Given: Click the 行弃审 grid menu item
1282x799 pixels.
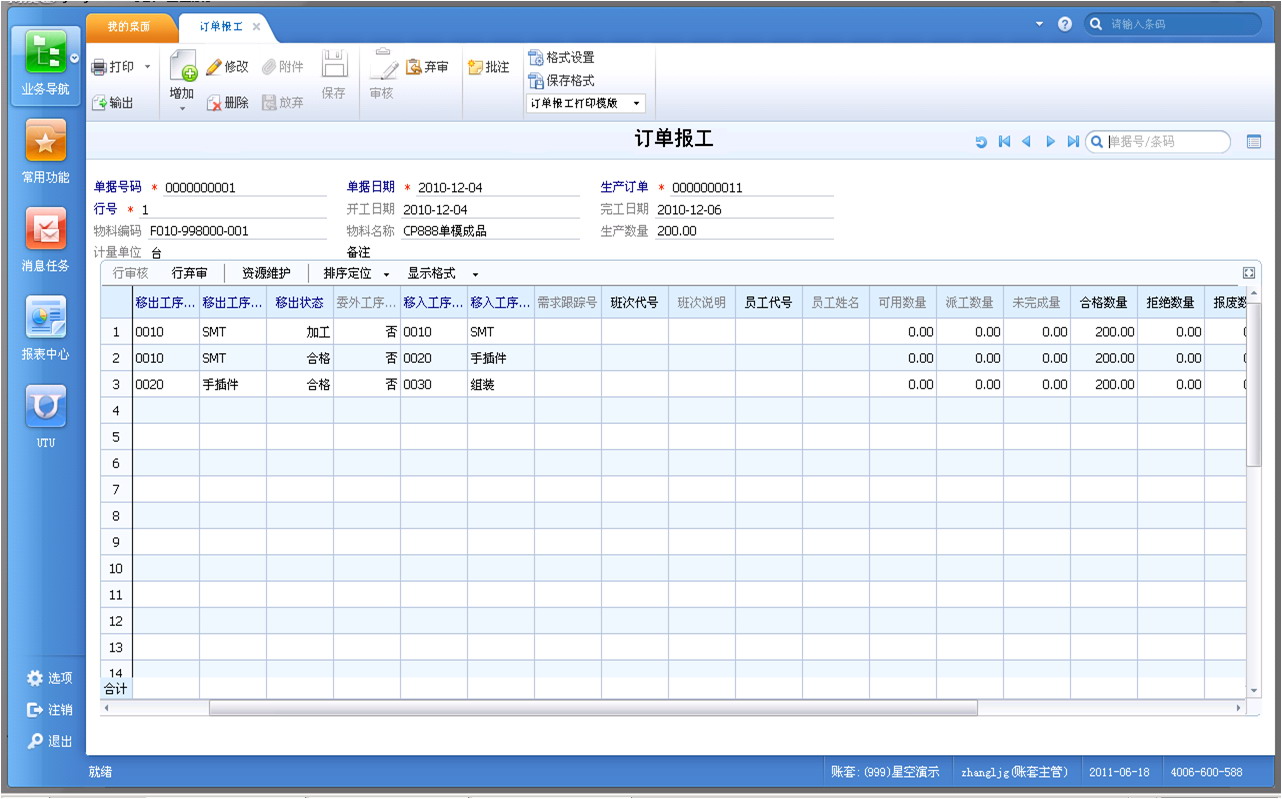Looking at the screenshot, I should (190, 273).
